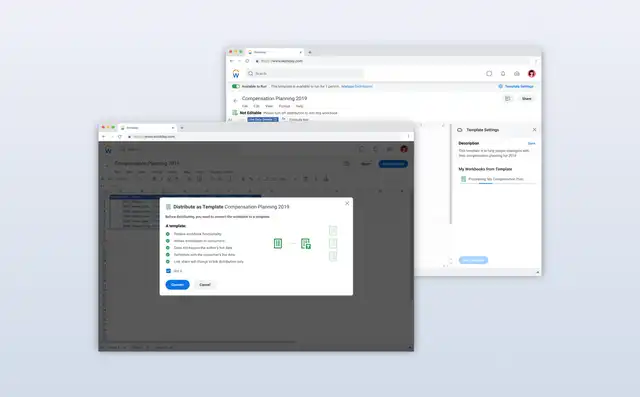The image size is (640, 397).
Task: Open the Format menu in back window
Action: (284, 106)
